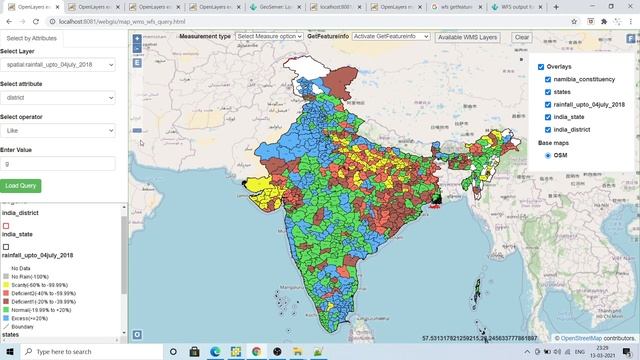Image resolution: width=640 pixels, height=360 pixels.
Task: Zoom out with the map minus button
Action: pyautogui.click(x=137, y=48)
